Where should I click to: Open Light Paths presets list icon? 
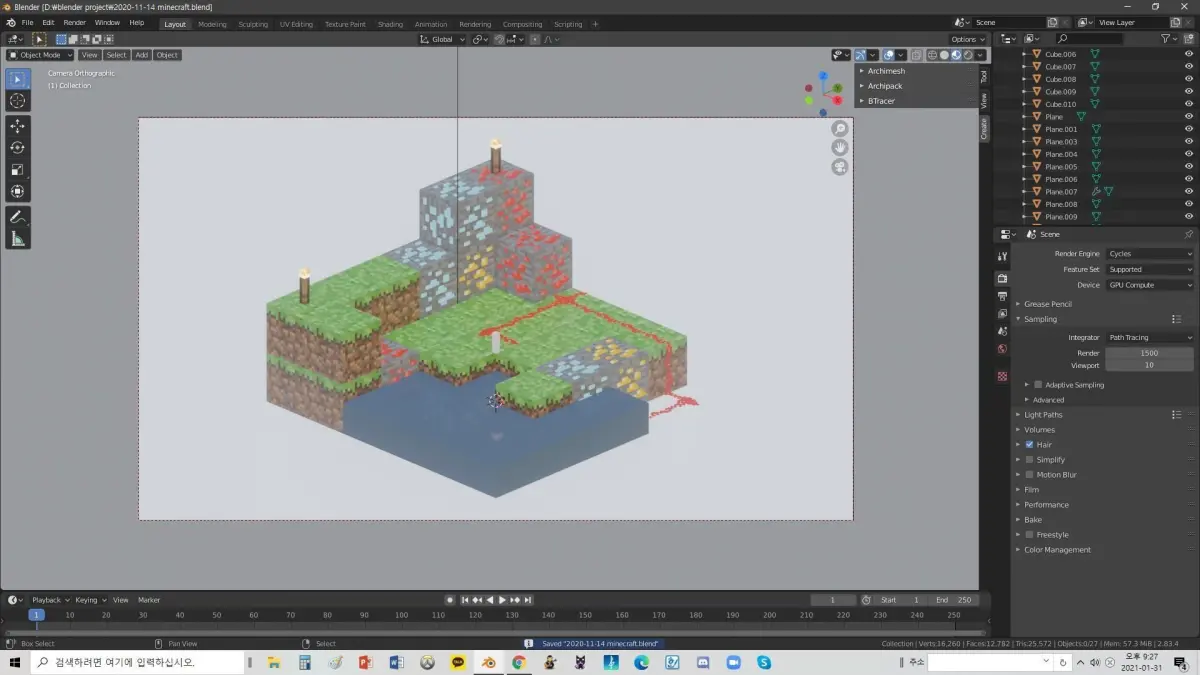[1177, 414]
